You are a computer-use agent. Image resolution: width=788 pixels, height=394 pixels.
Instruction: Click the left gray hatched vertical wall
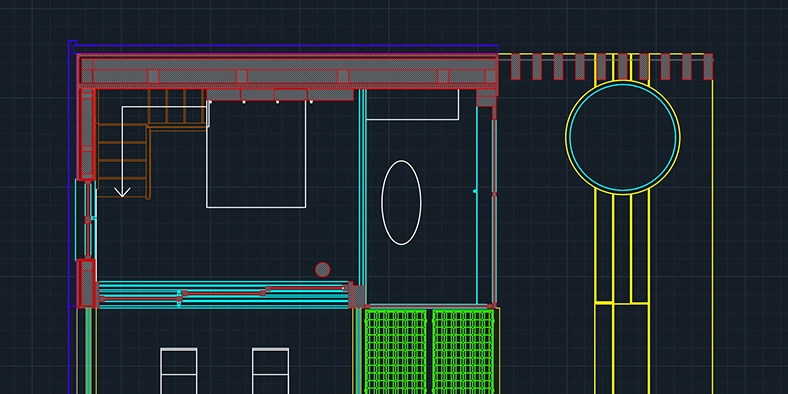coord(86,134)
